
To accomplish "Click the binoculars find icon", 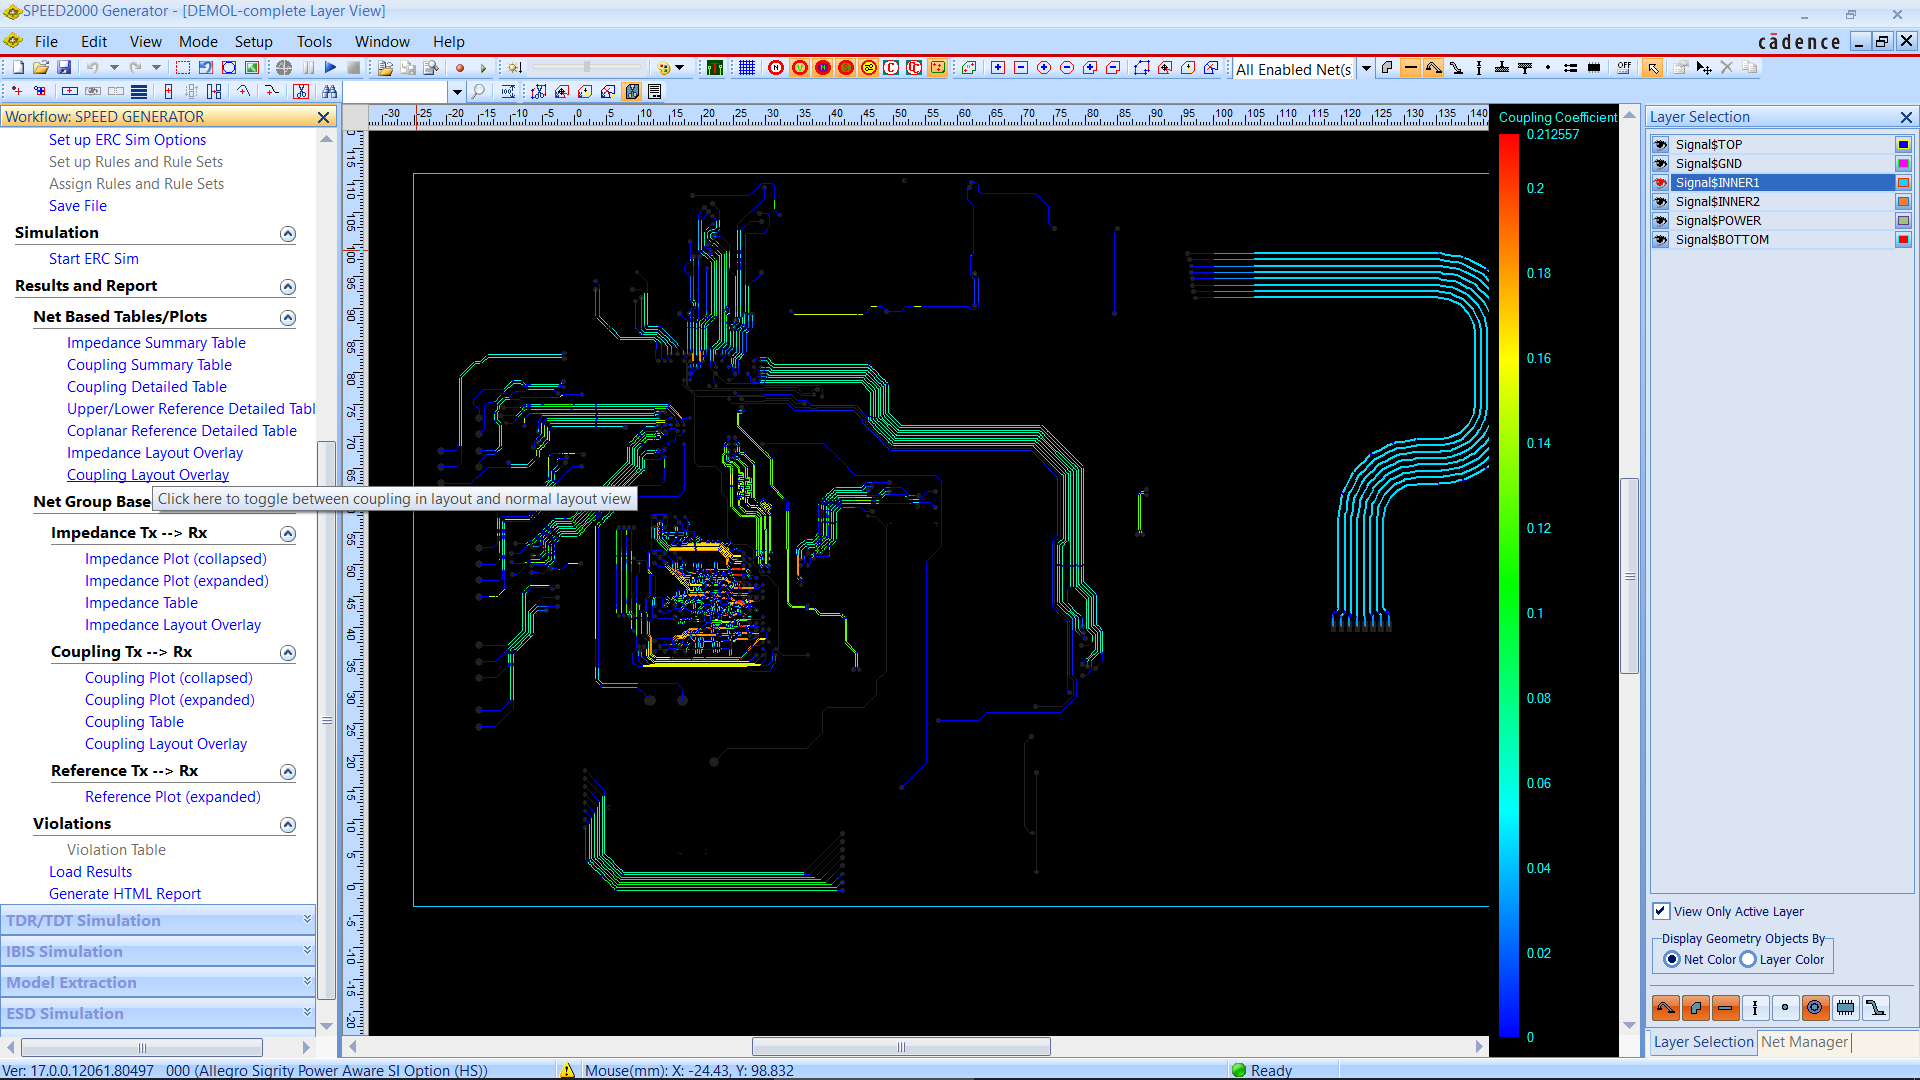I will (329, 91).
